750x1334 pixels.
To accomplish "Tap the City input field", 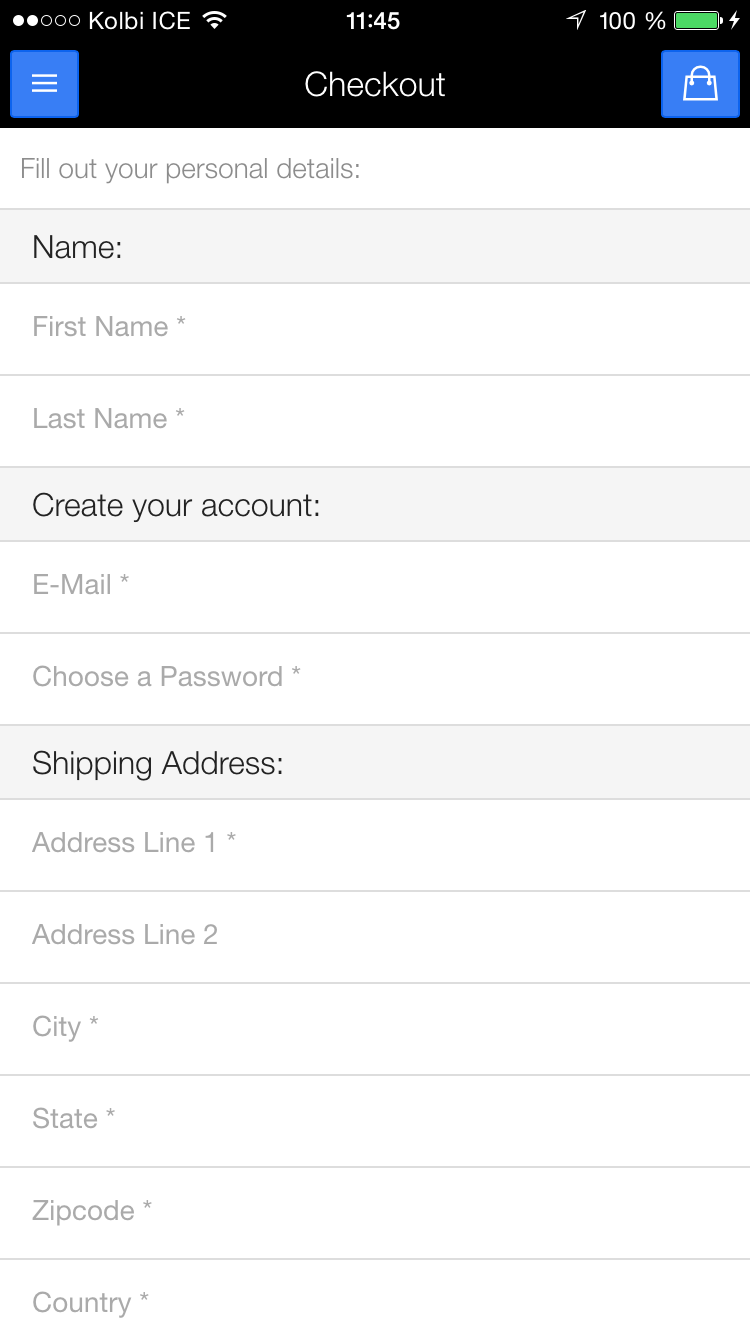I will pyautogui.click(x=375, y=1027).
